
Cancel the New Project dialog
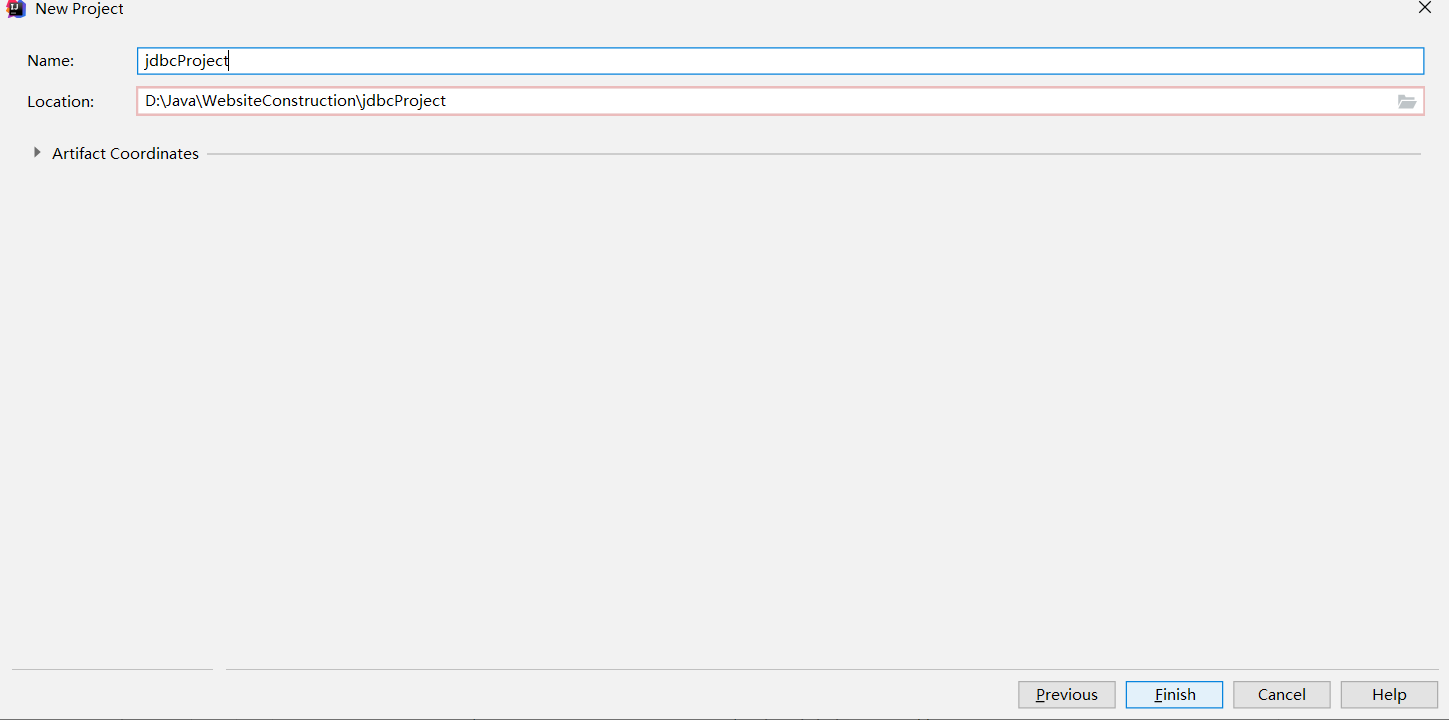[1282, 694]
